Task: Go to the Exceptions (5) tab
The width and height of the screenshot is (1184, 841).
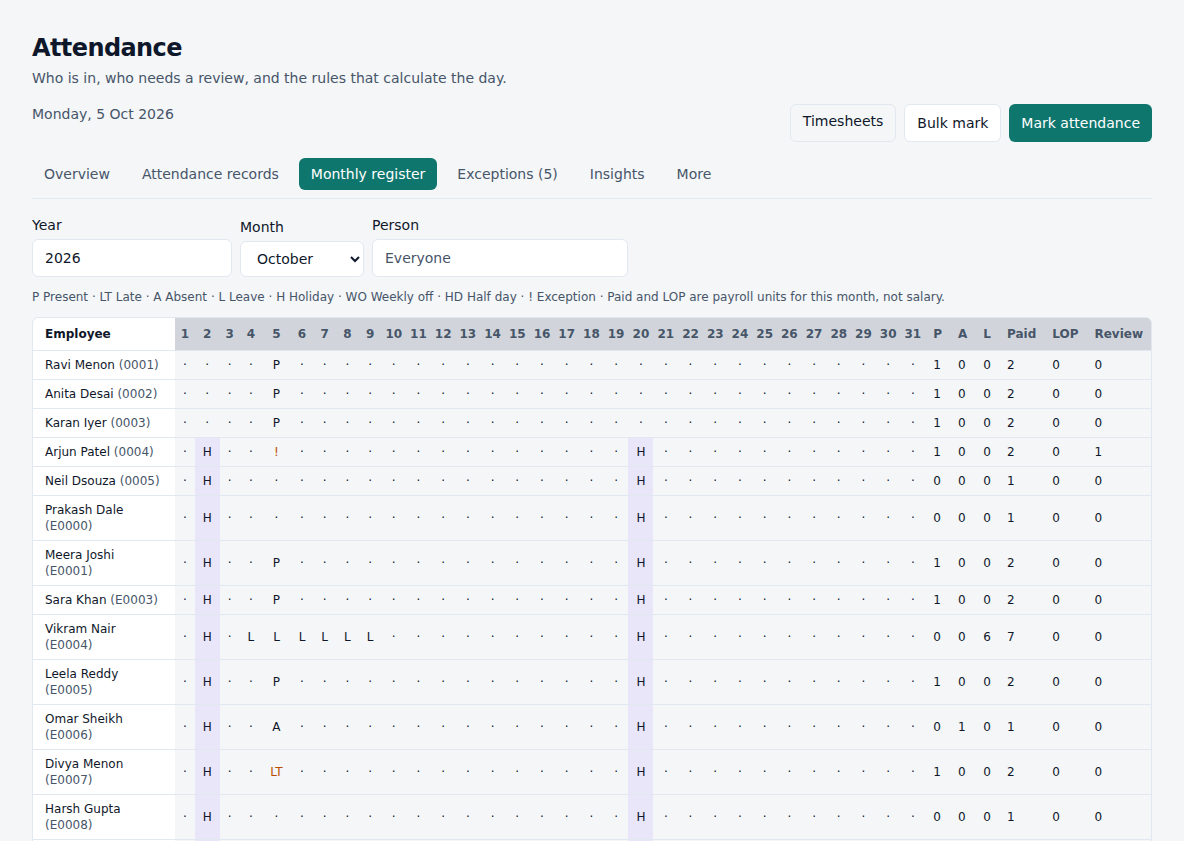Action: pyautogui.click(x=507, y=174)
